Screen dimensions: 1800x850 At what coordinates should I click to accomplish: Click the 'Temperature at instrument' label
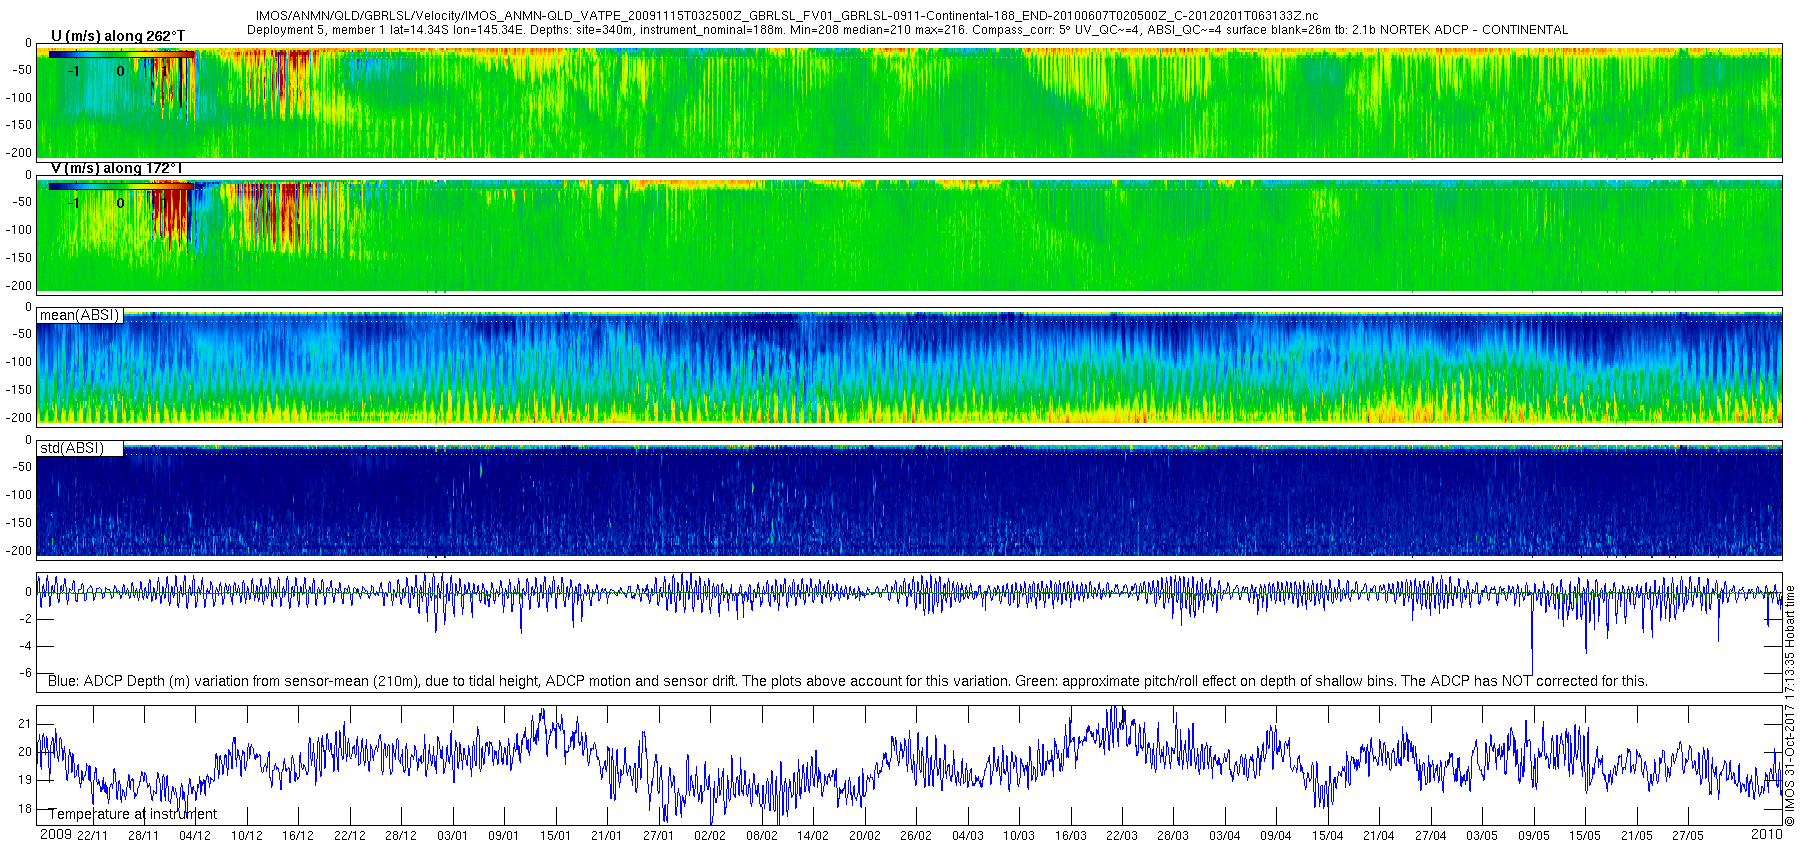point(132,814)
